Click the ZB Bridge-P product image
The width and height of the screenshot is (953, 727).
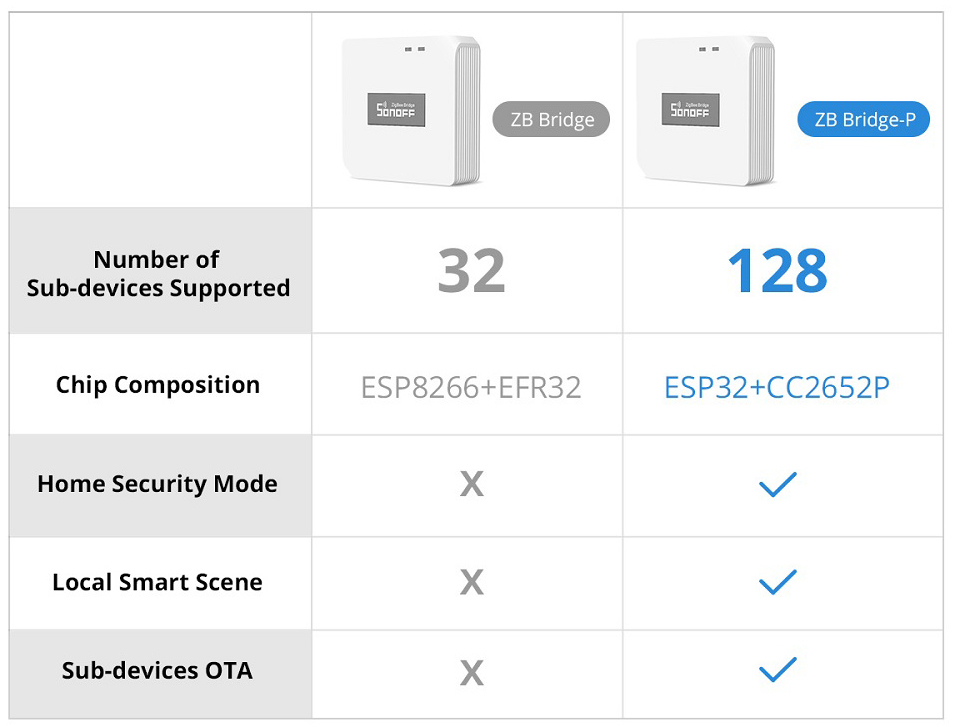706,110
